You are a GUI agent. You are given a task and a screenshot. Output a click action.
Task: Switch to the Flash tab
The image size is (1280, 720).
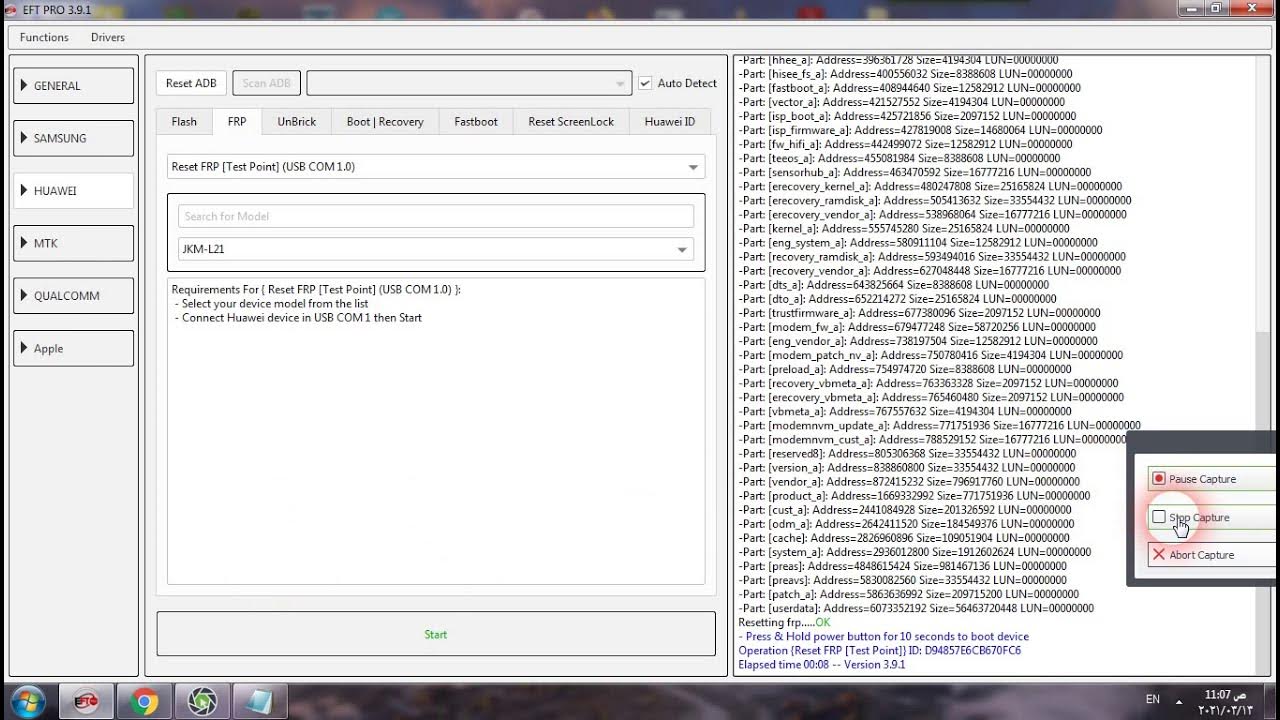coord(184,121)
